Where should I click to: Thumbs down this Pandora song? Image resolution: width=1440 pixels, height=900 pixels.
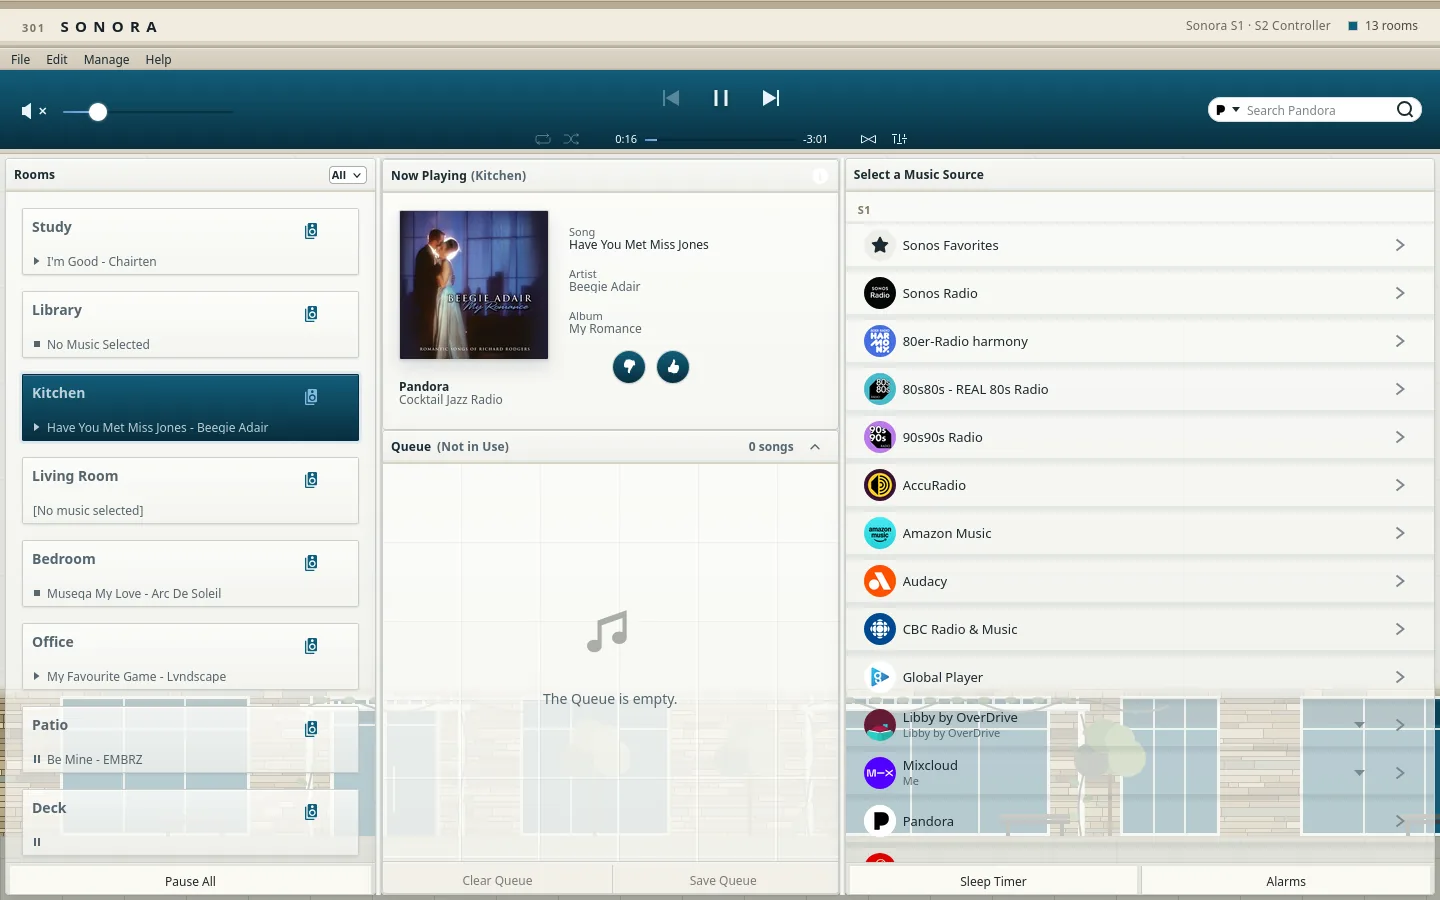[629, 367]
